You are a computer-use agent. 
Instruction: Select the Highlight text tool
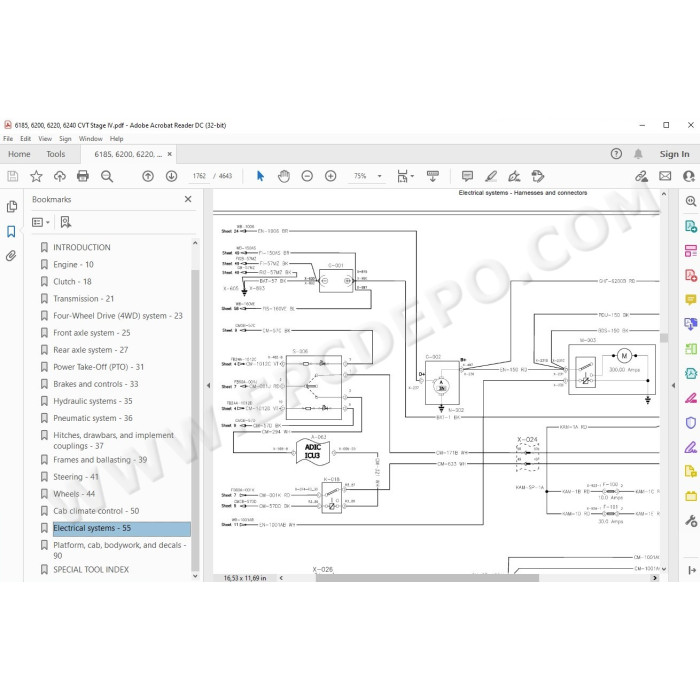coord(491,176)
